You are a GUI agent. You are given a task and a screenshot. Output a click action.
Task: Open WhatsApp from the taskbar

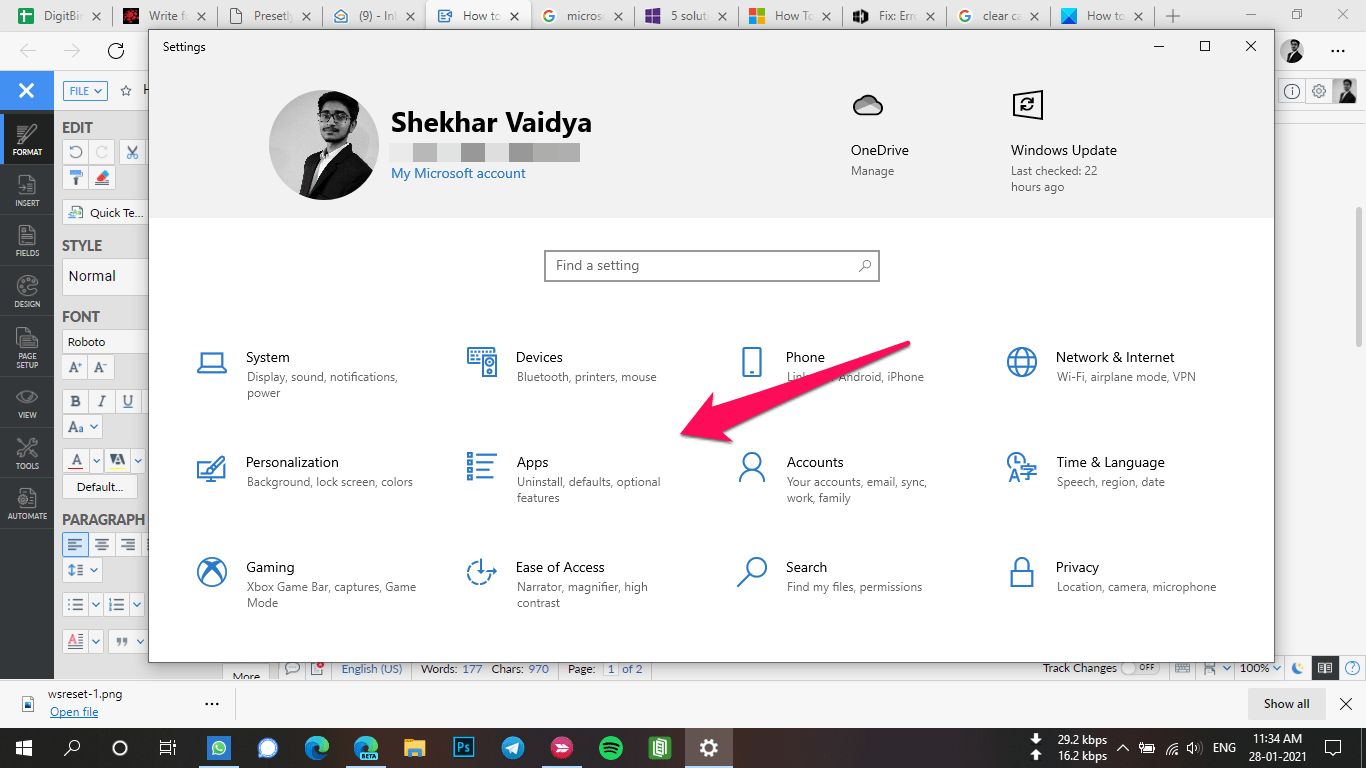tap(219, 747)
